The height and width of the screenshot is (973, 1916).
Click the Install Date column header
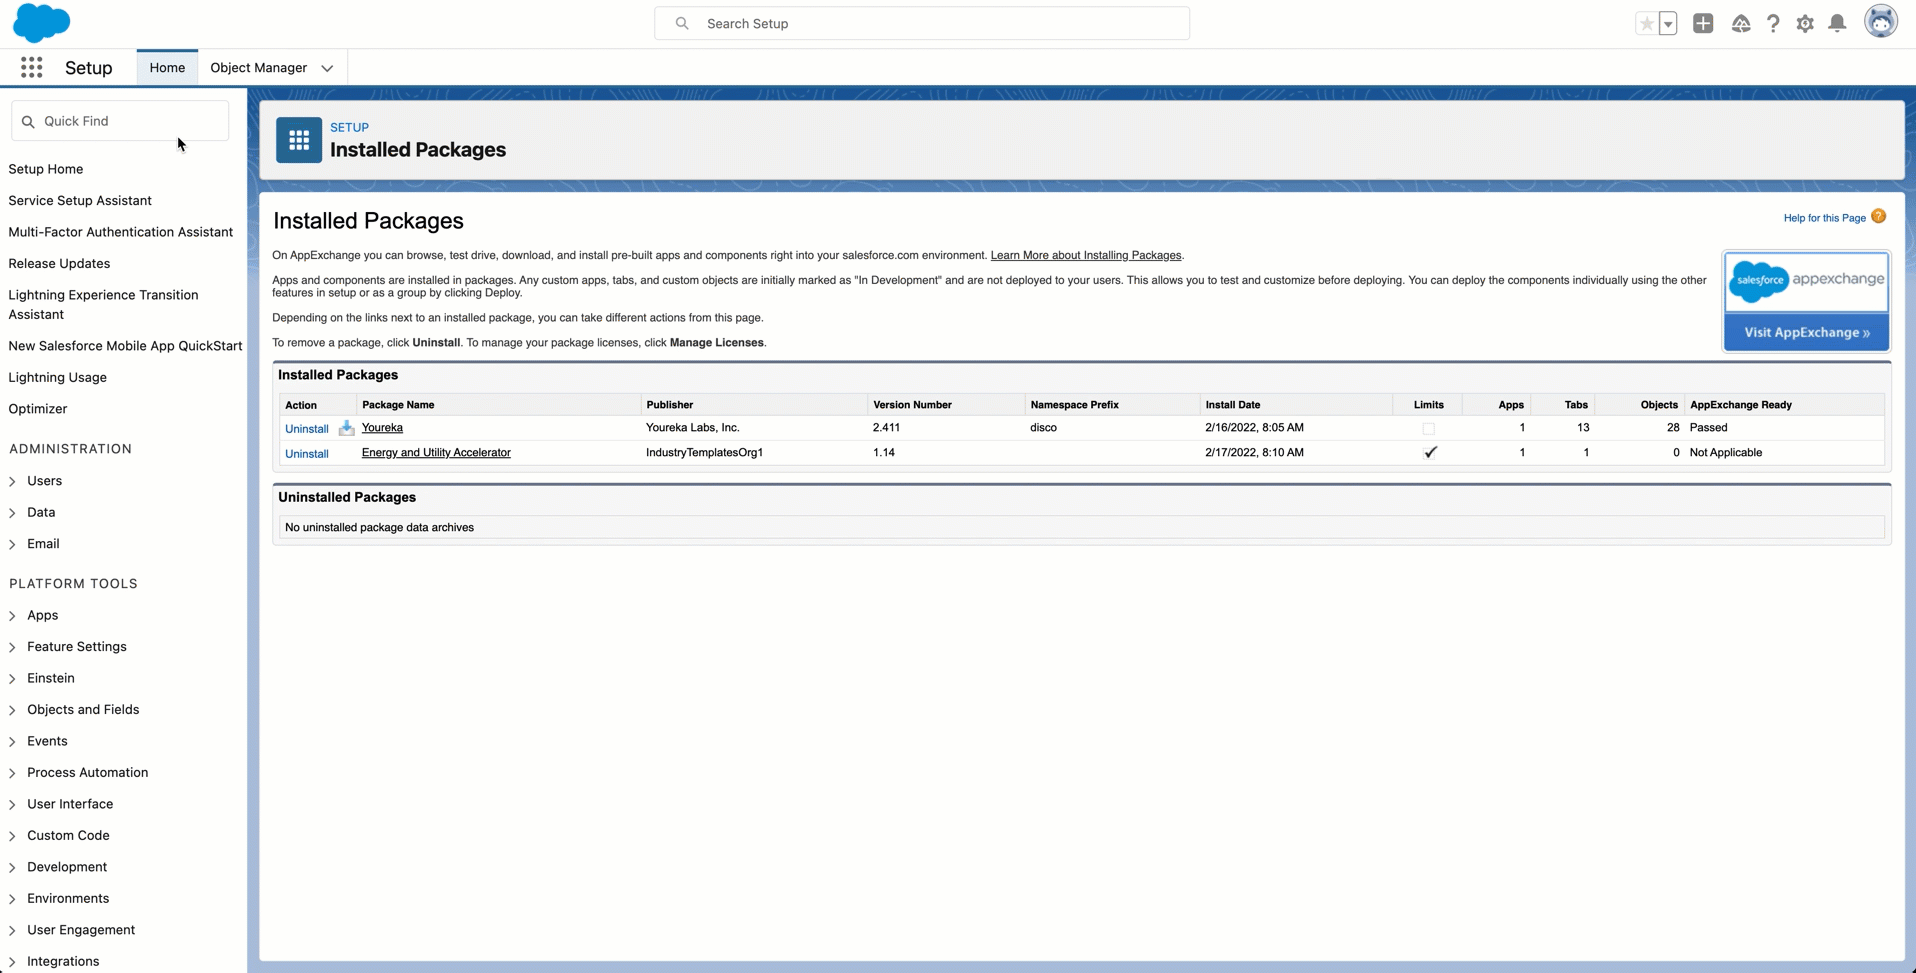point(1233,405)
